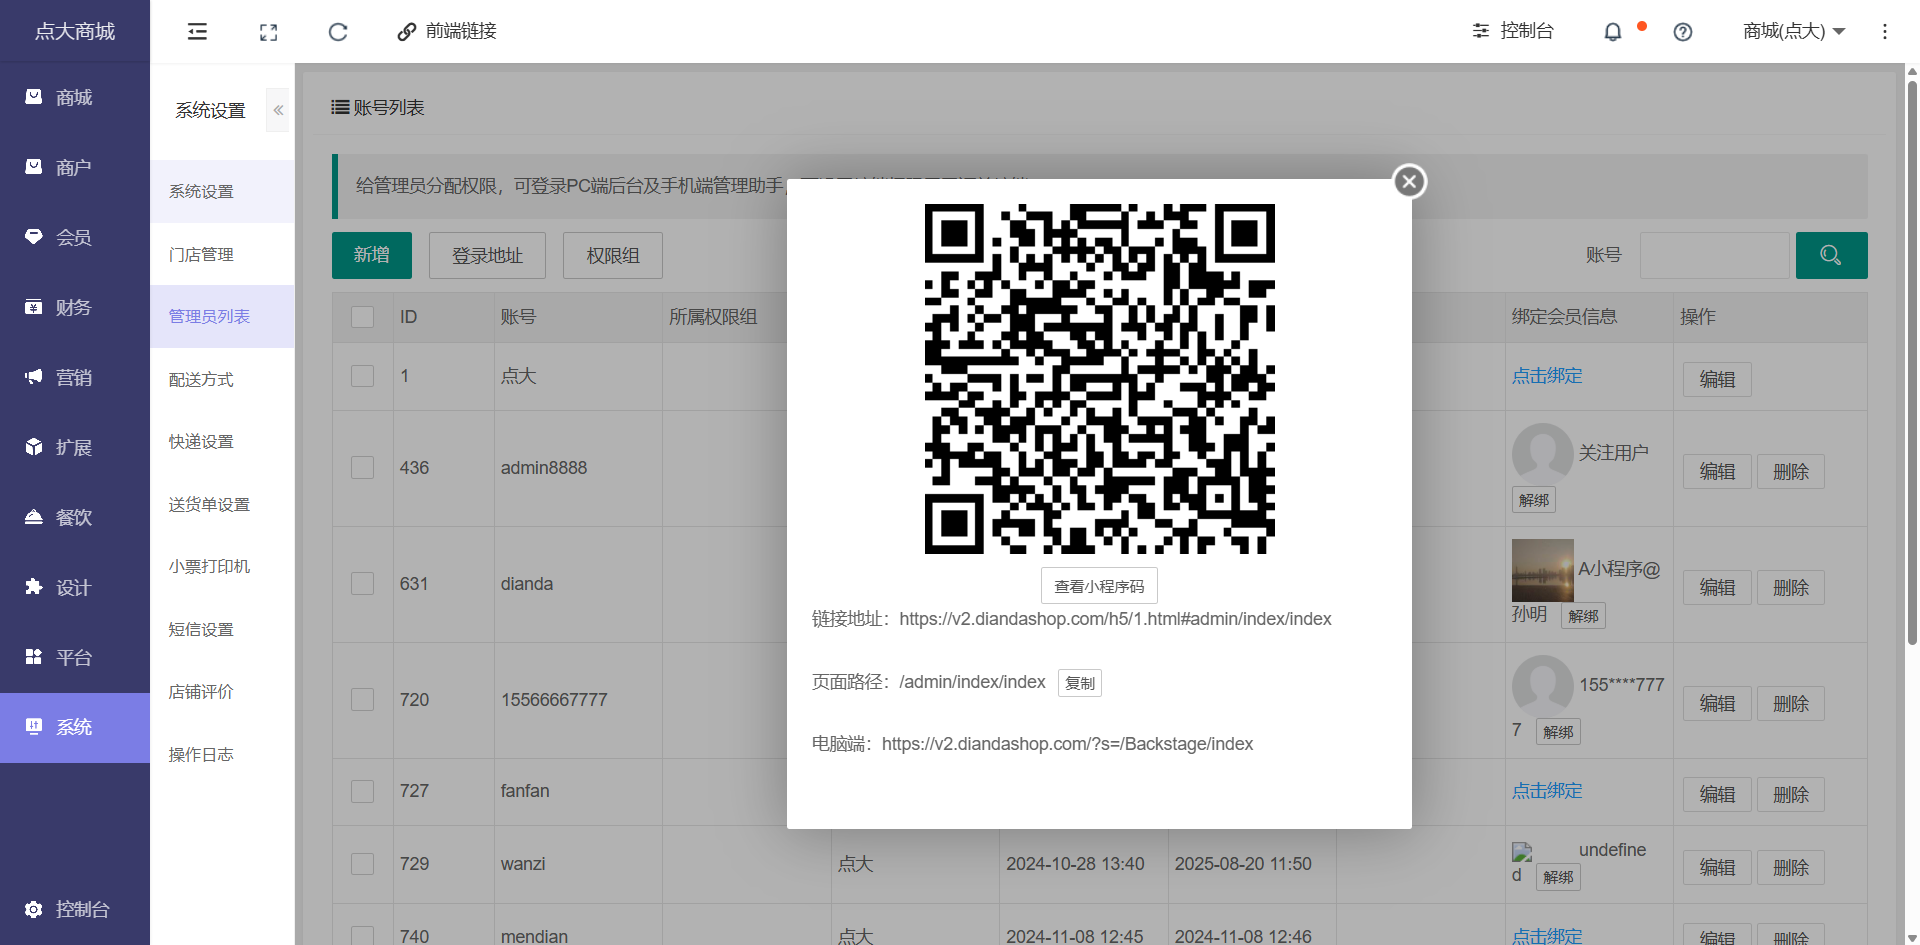Copy the page path with 复制

tap(1080, 683)
